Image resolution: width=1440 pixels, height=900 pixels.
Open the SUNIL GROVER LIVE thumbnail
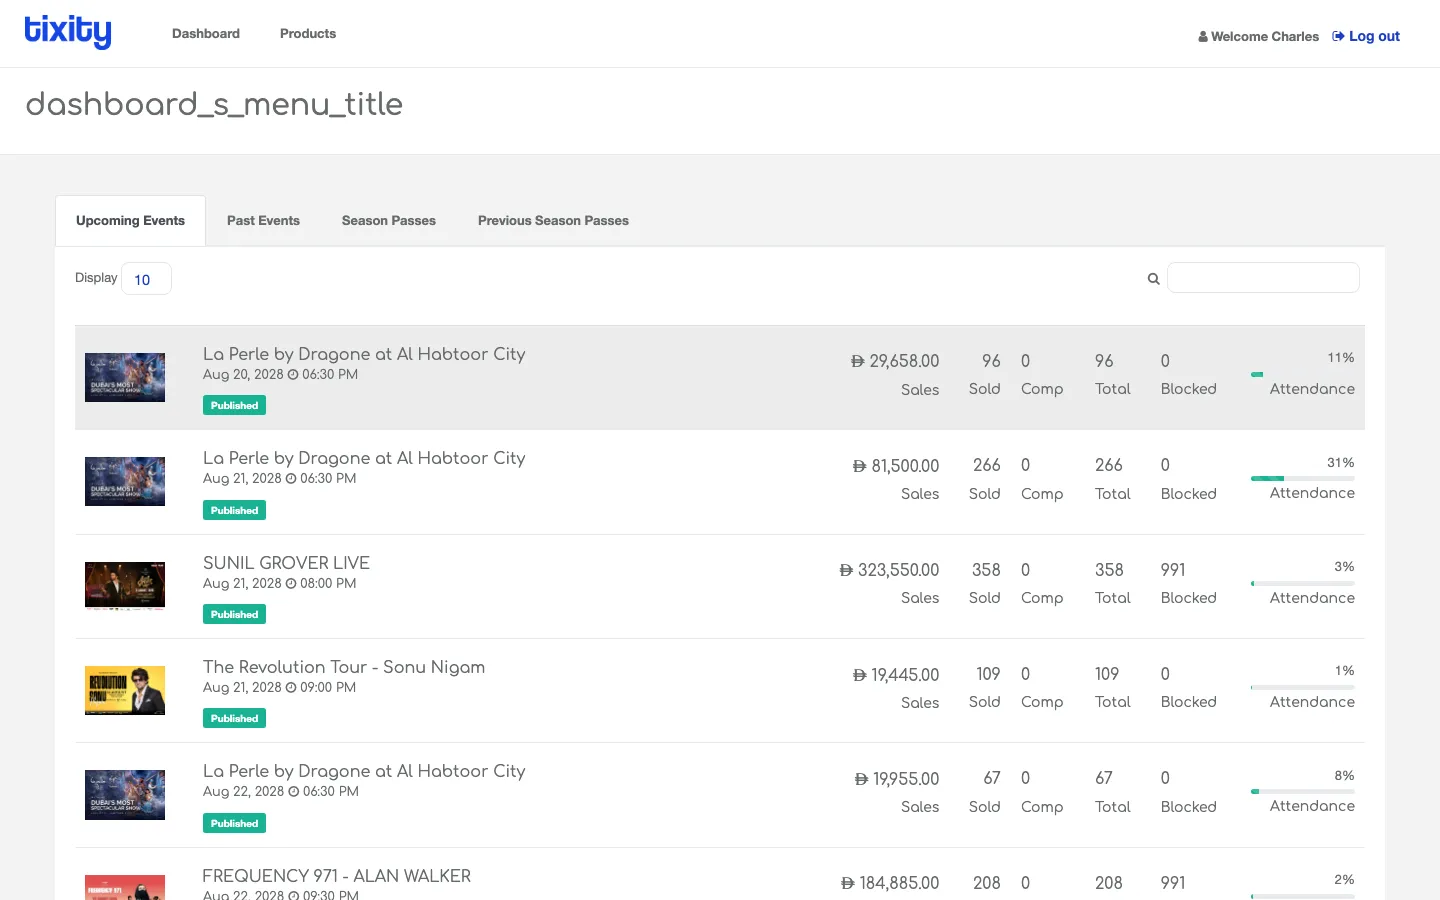(x=125, y=586)
